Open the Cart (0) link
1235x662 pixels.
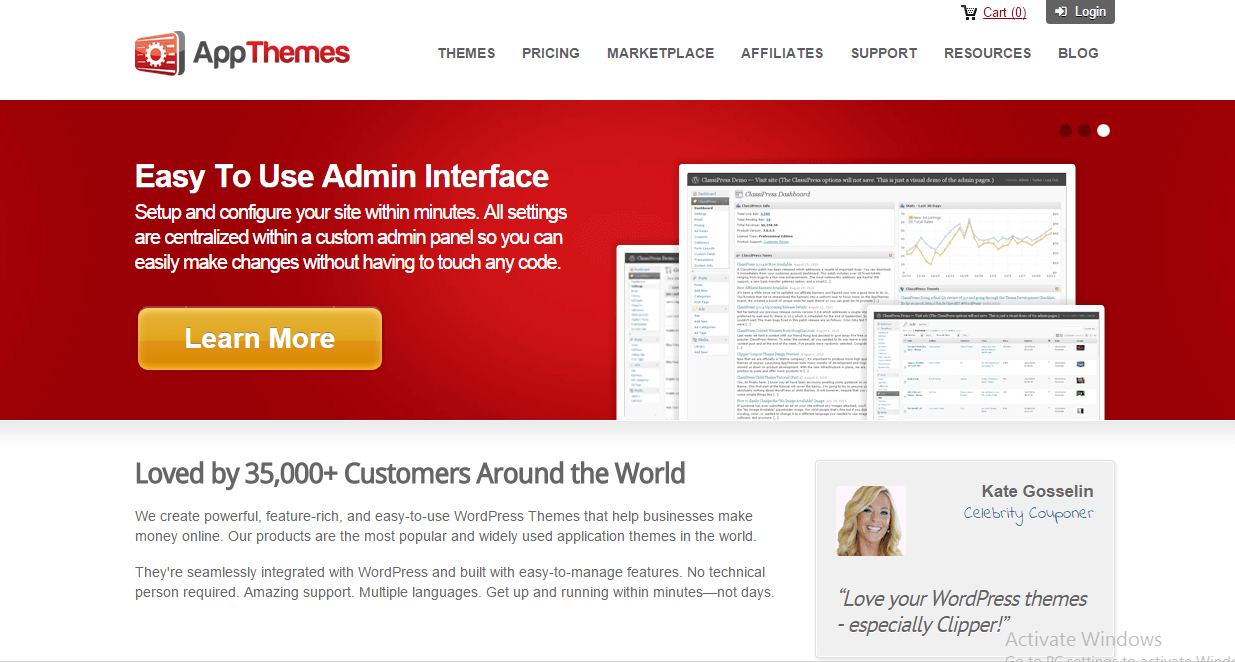(1004, 12)
